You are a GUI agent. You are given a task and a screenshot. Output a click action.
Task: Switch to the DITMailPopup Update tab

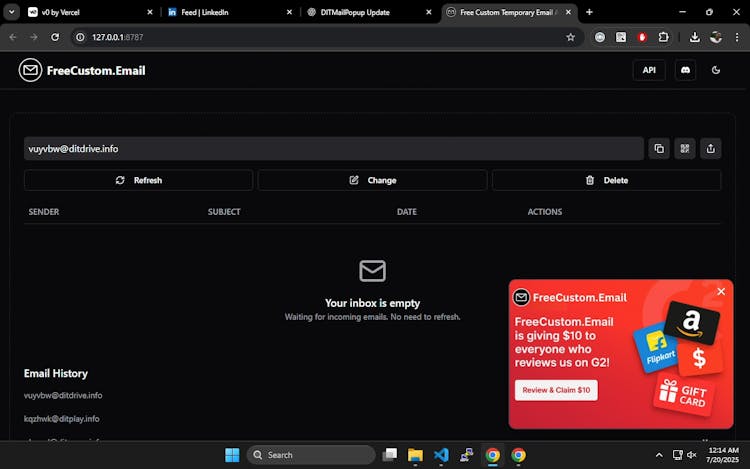point(360,12)
